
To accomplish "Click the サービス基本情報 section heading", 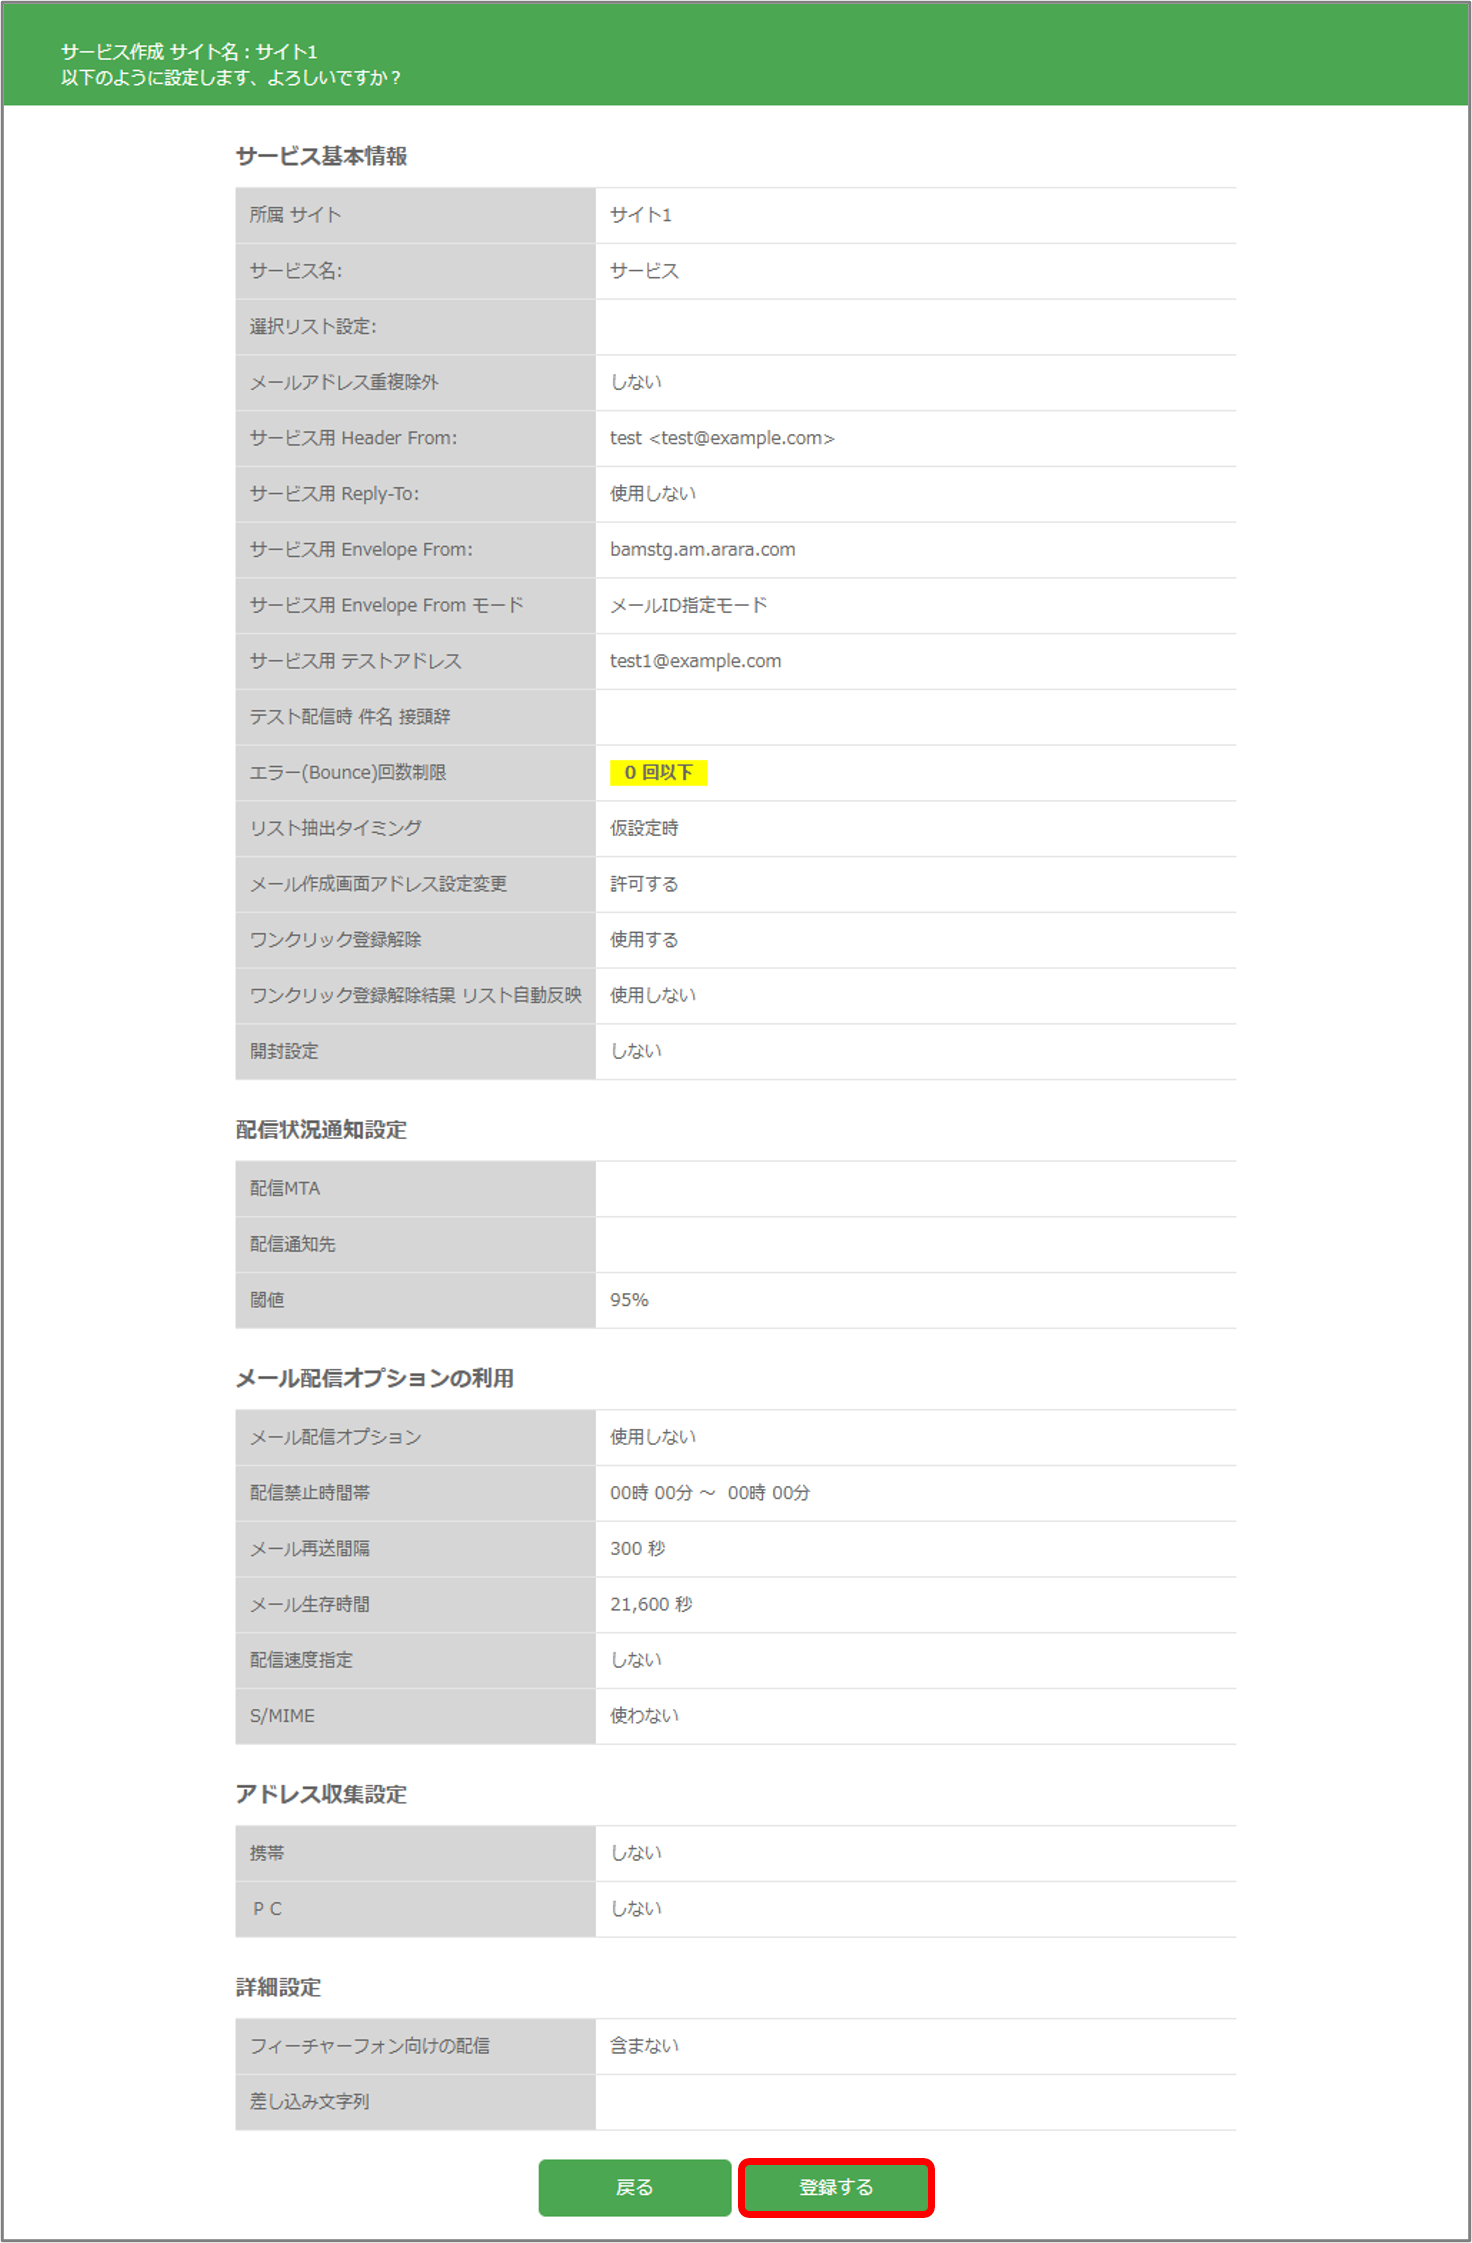I will coord(321,156).
